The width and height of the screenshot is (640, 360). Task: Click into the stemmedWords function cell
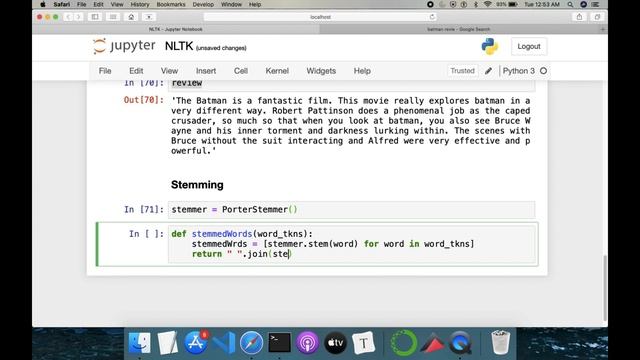coord(351,244)
